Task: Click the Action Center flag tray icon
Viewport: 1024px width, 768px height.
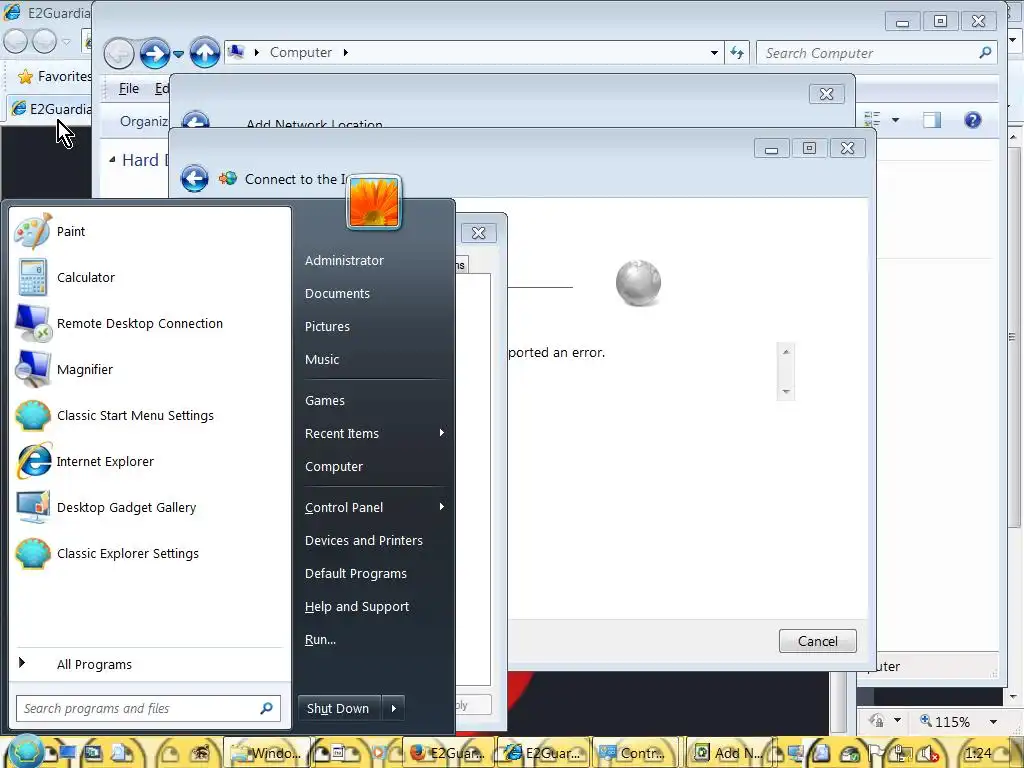Action: click(875, 753)
